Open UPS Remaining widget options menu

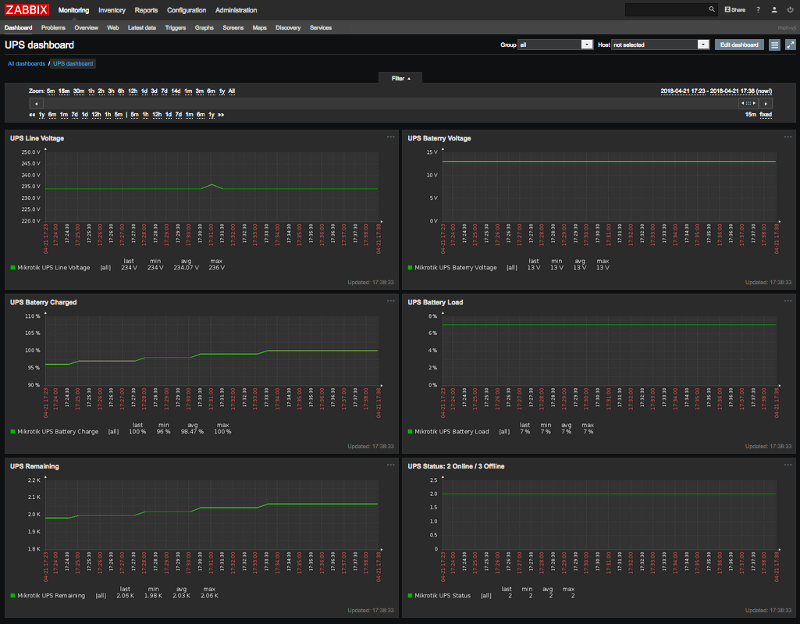click(390, 465)
